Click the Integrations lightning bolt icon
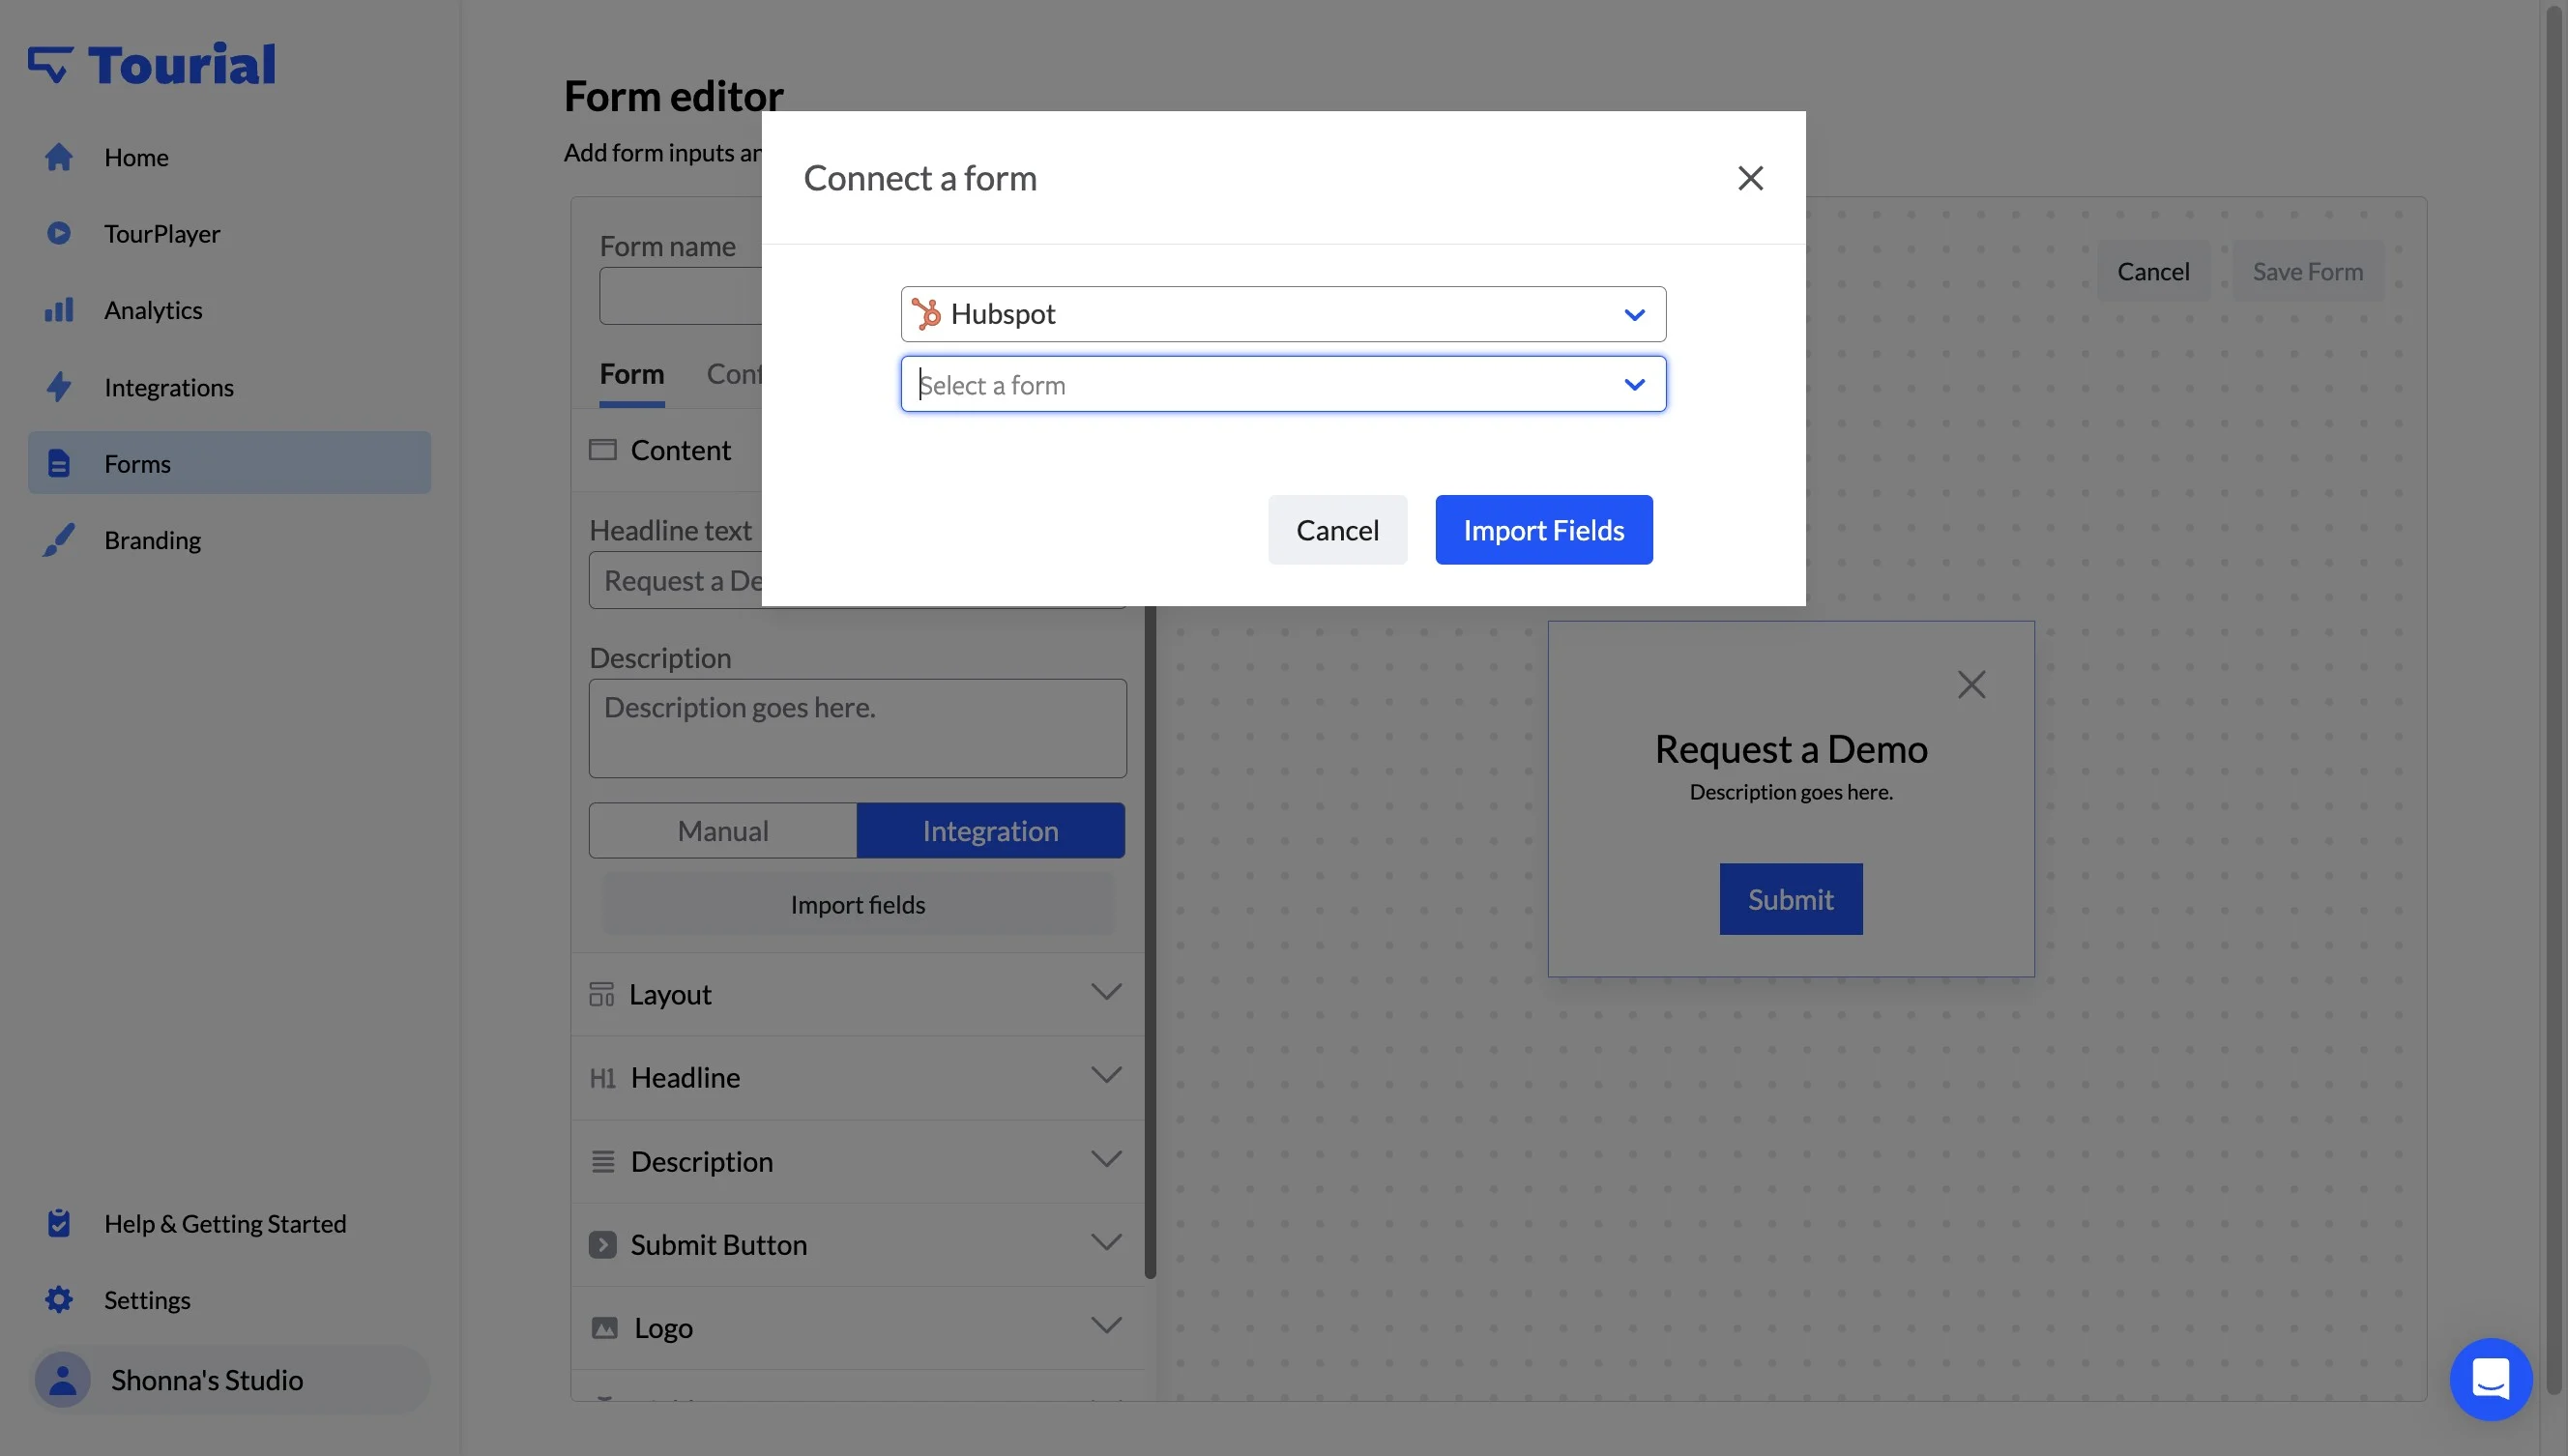This screenshot has width=2568, height=1456. [59, 387]
